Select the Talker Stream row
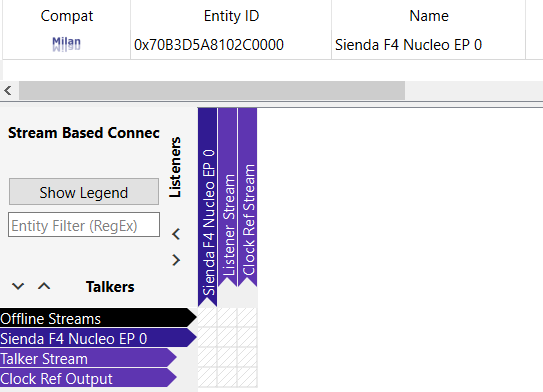 pos(88,358)
